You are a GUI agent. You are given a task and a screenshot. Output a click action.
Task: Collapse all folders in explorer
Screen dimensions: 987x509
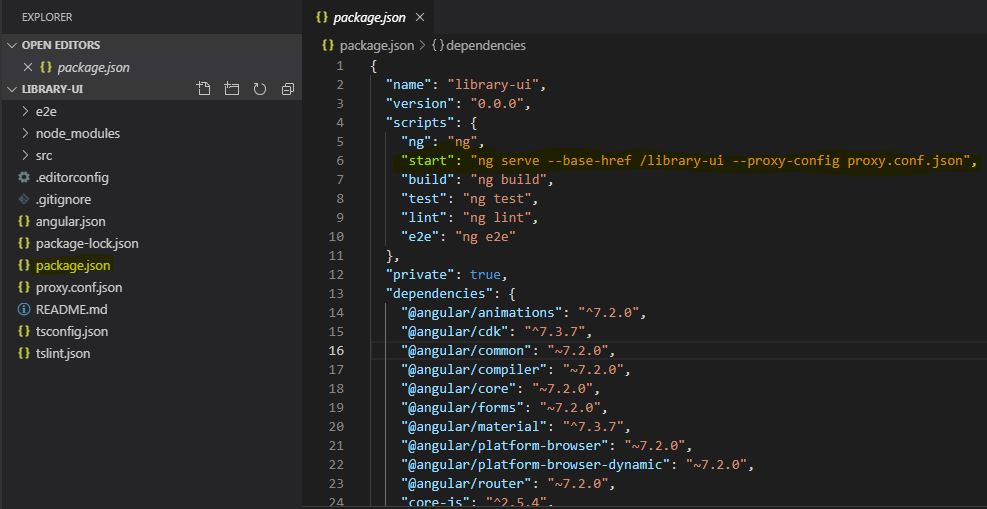288,89
